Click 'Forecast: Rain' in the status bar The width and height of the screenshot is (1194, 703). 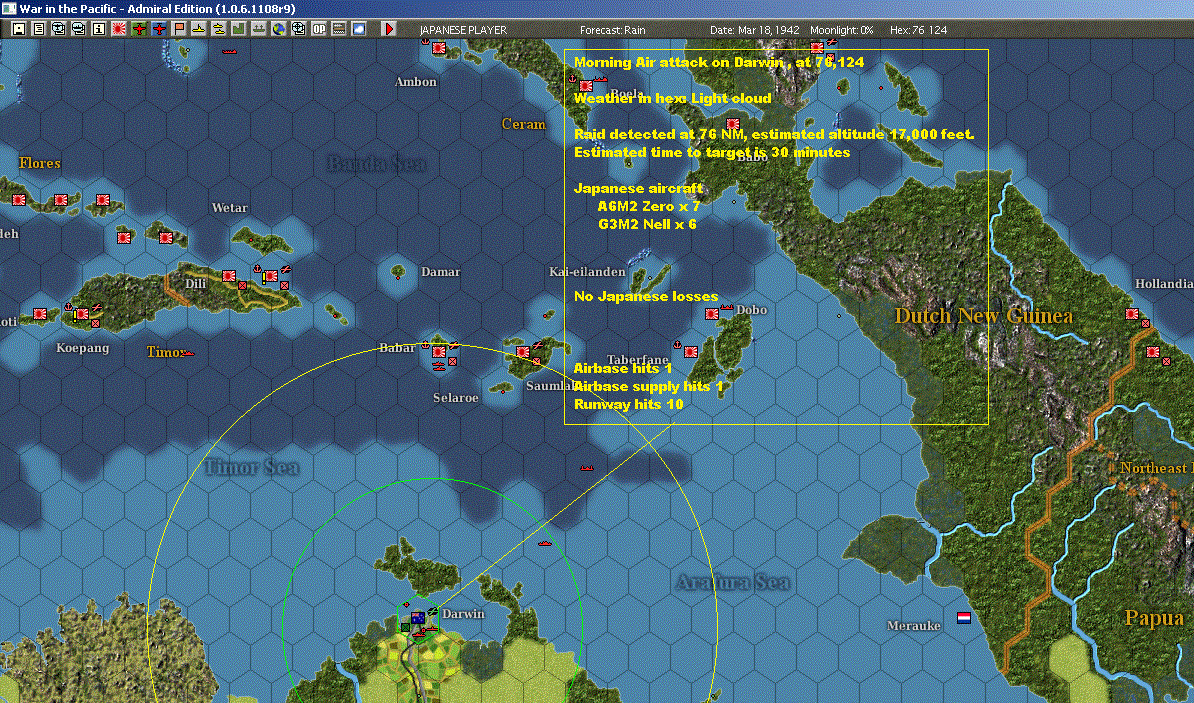click(612, 30)
